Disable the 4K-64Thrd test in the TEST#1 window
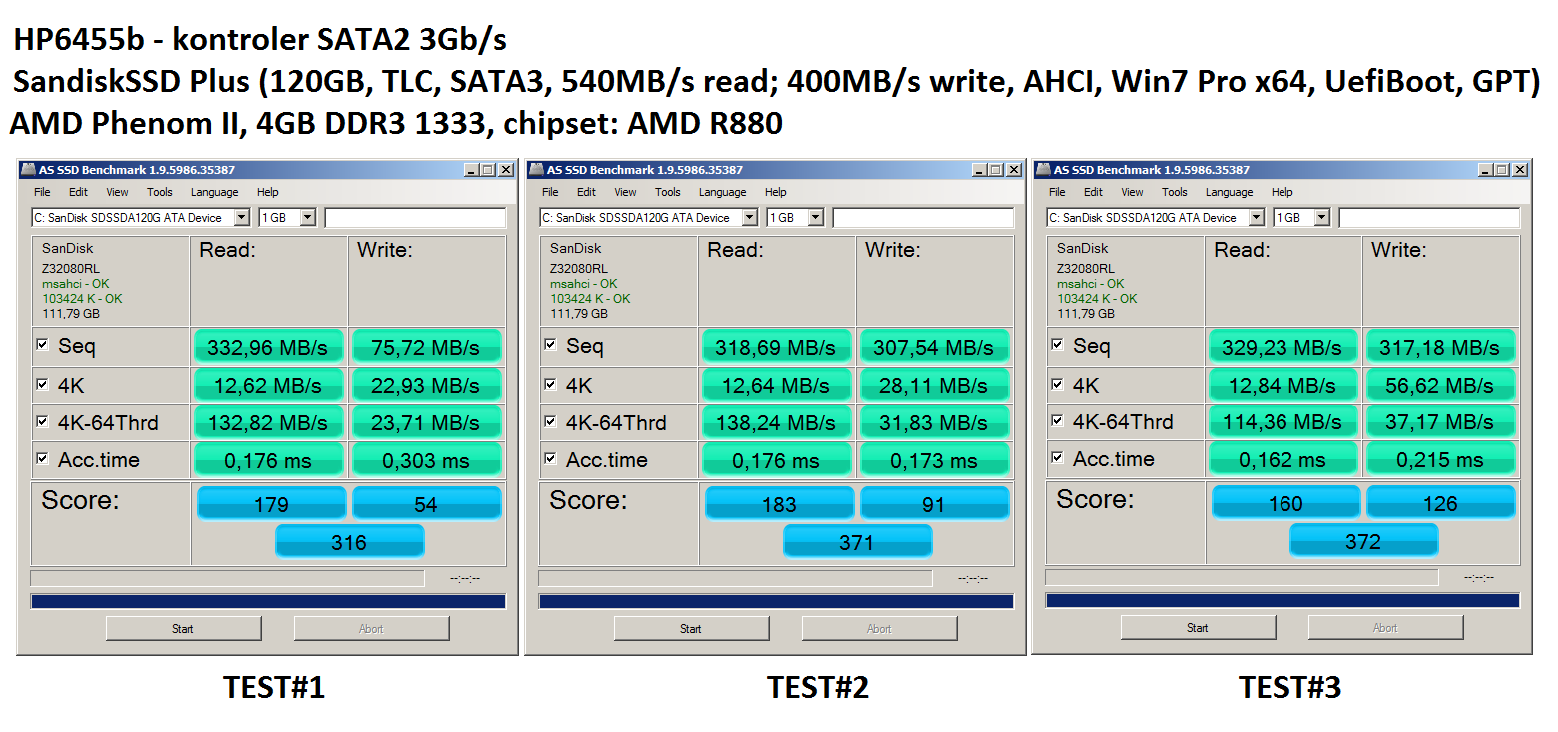Viewport: 1558px width, 732px height. tap(42, 421)
